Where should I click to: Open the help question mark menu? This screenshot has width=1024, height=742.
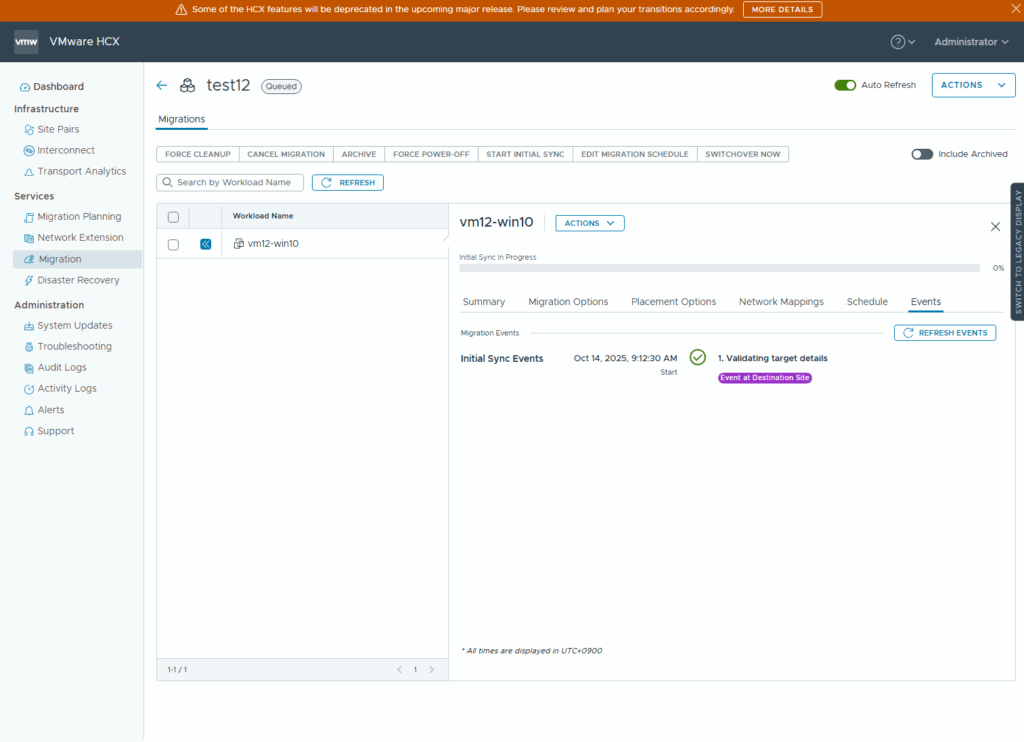coord(898,42)
